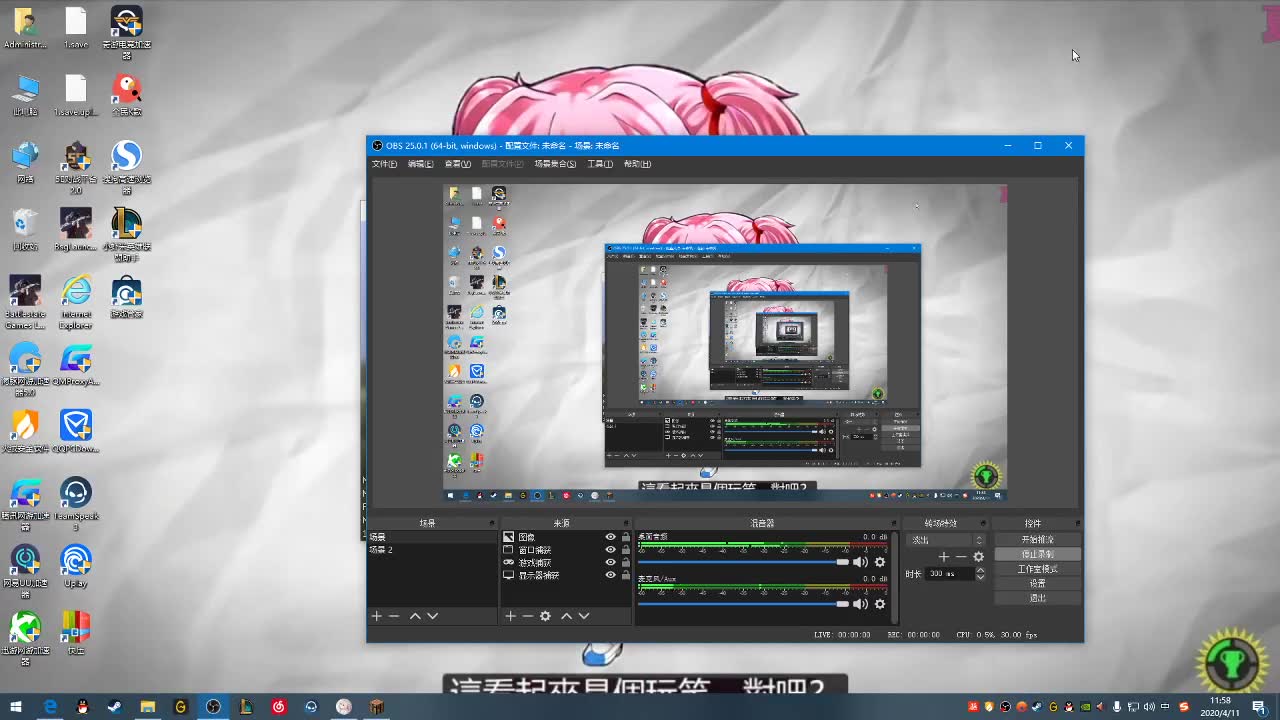Adjust the 桌面音频 volume slider handle

[x=843, y=562]
